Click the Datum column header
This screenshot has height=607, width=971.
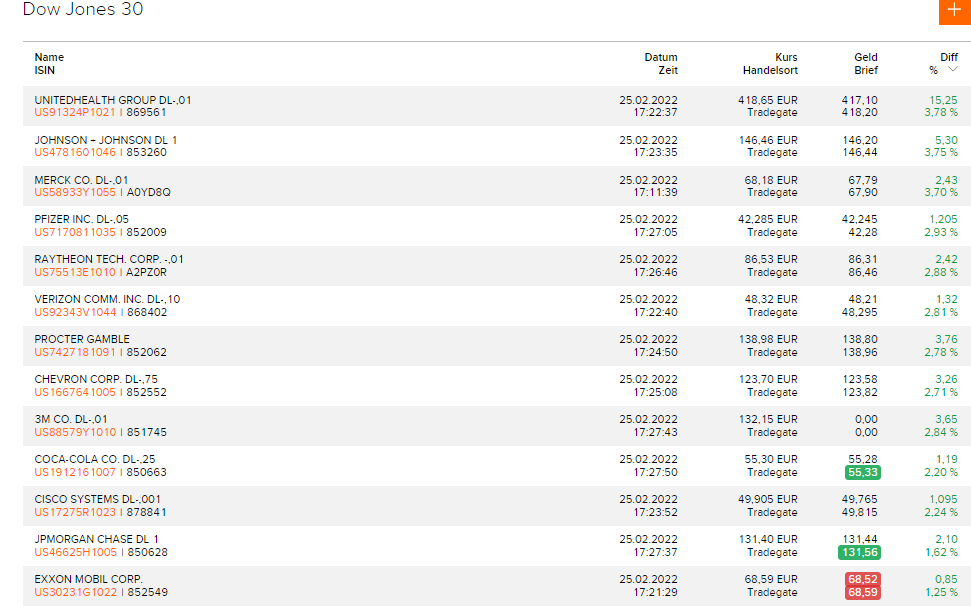point(660,57)
